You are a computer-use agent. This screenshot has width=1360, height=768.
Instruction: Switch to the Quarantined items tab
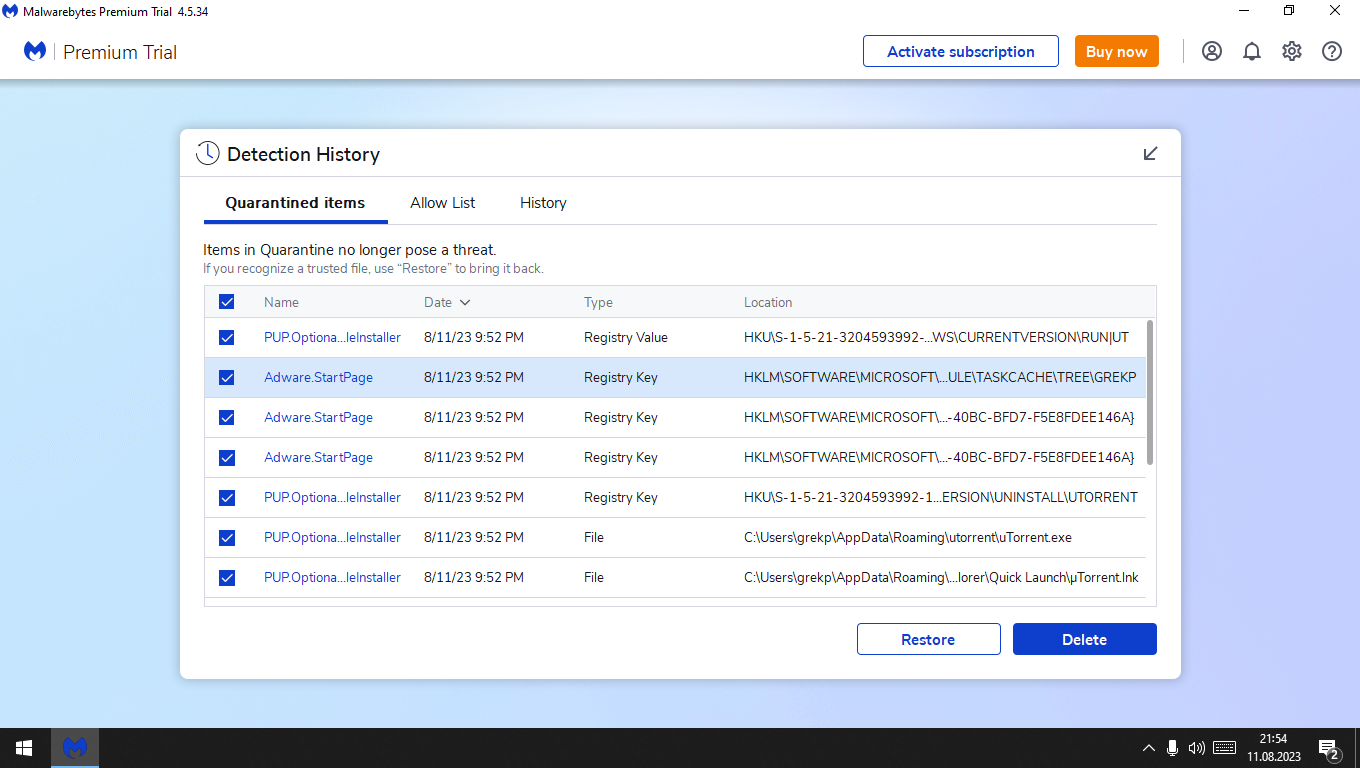pyautogui.click(x=295, y=203)
